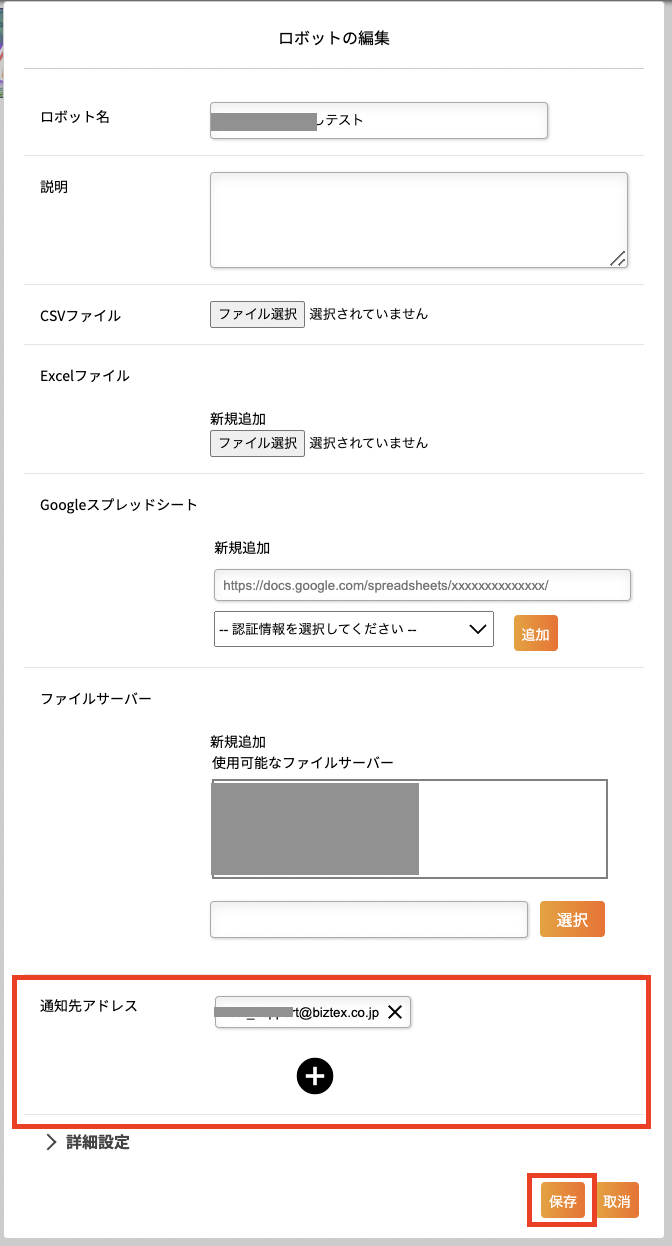Focus the ロボット名 text field

click(379, 120)
